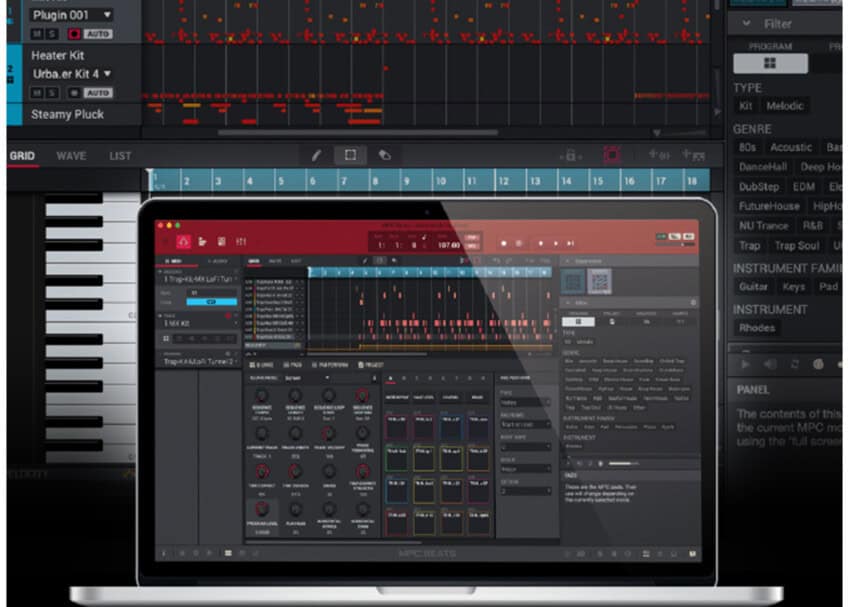This screenshot has height=607, width=850.
Task: Click the lock icon in grid toolbar
Action: tap(570, 155)
